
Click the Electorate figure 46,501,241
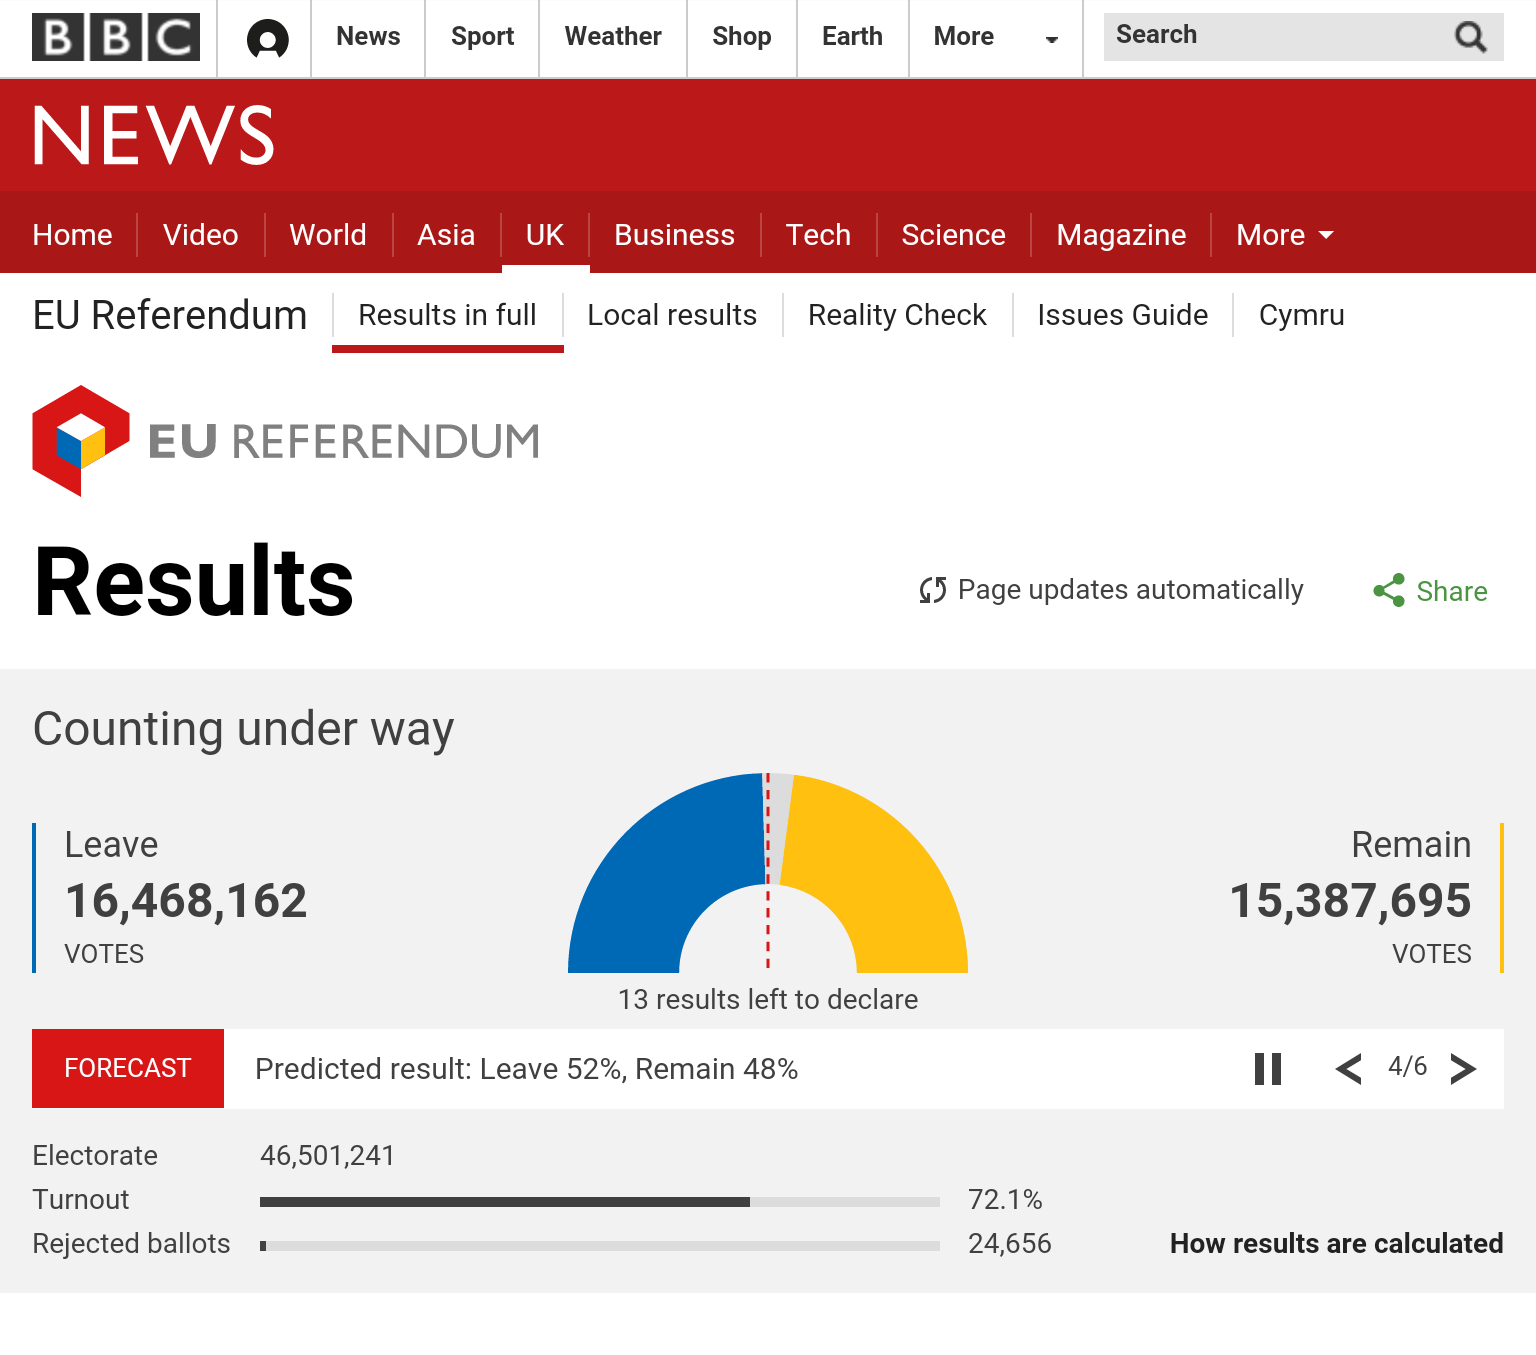click(x=328, y=1155)
